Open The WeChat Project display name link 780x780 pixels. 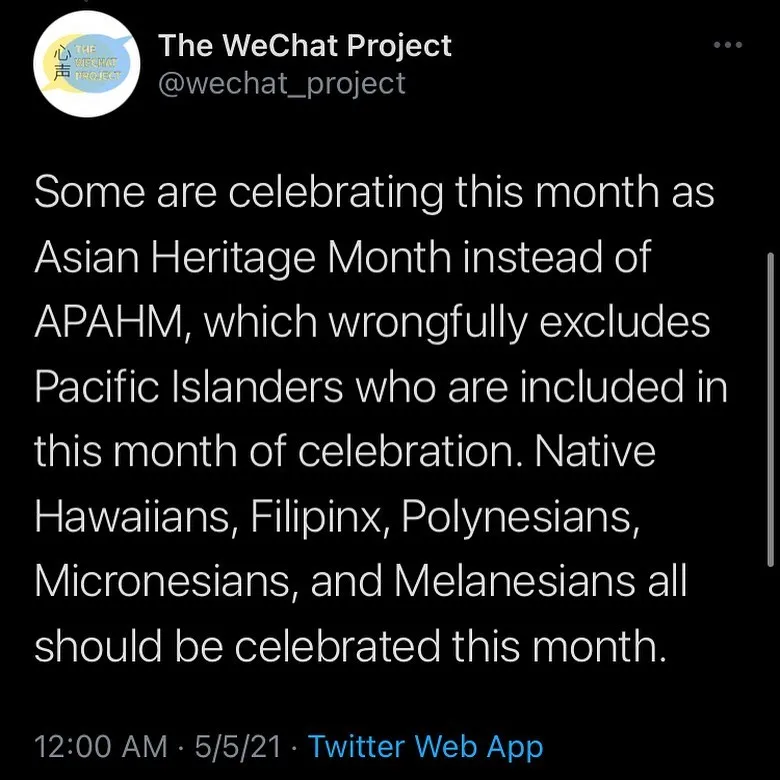pyautogui.click(x=305, y=45)
